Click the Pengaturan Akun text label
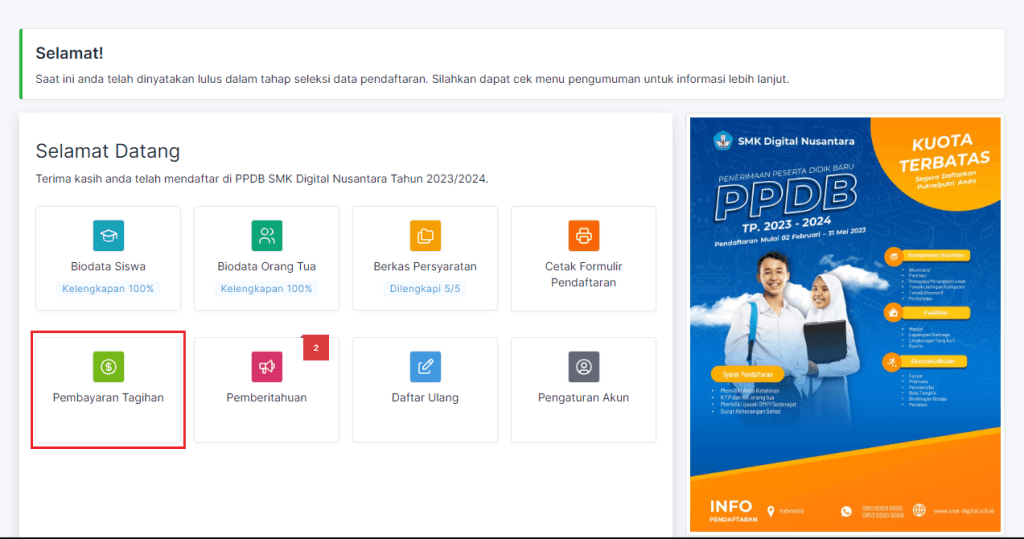 pyautogui.click(x=583, y=398)
